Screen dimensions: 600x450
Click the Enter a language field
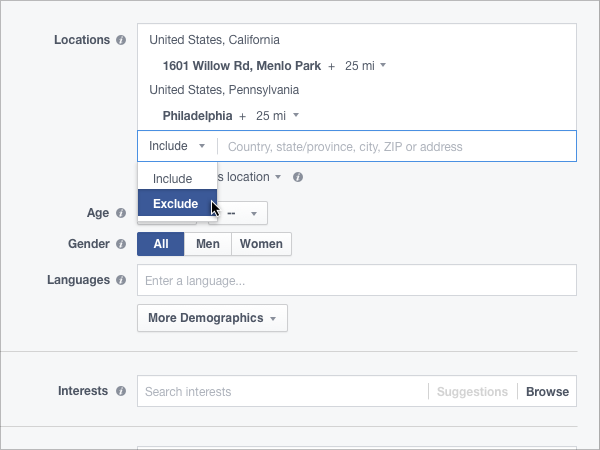point(356,280)
